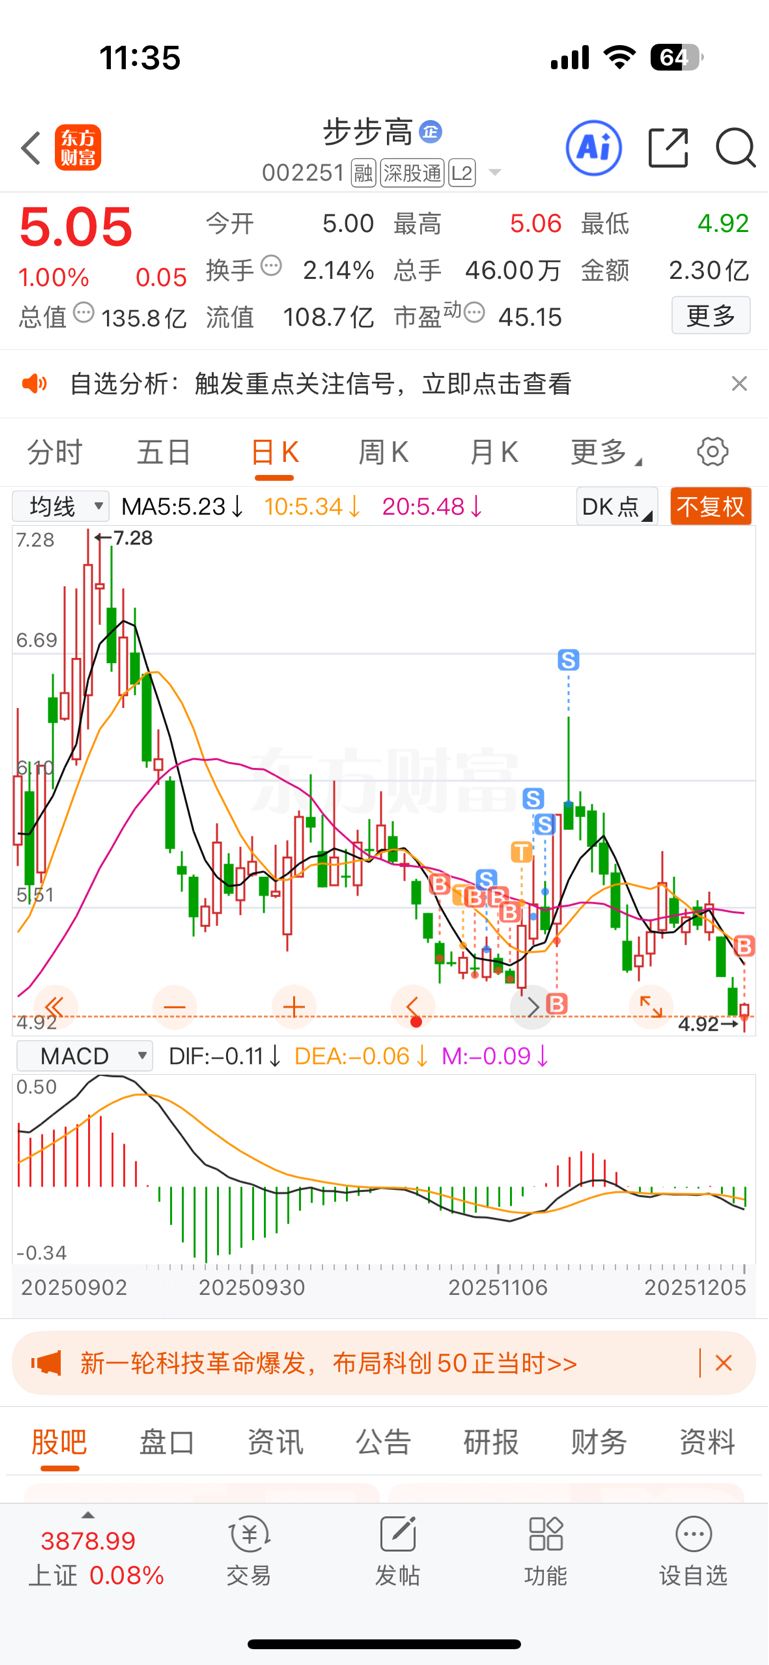Tap the blue S marker at chart peak
This screenshot has width=769, height=1665.
pyautogui.click(x=568, y=660)
